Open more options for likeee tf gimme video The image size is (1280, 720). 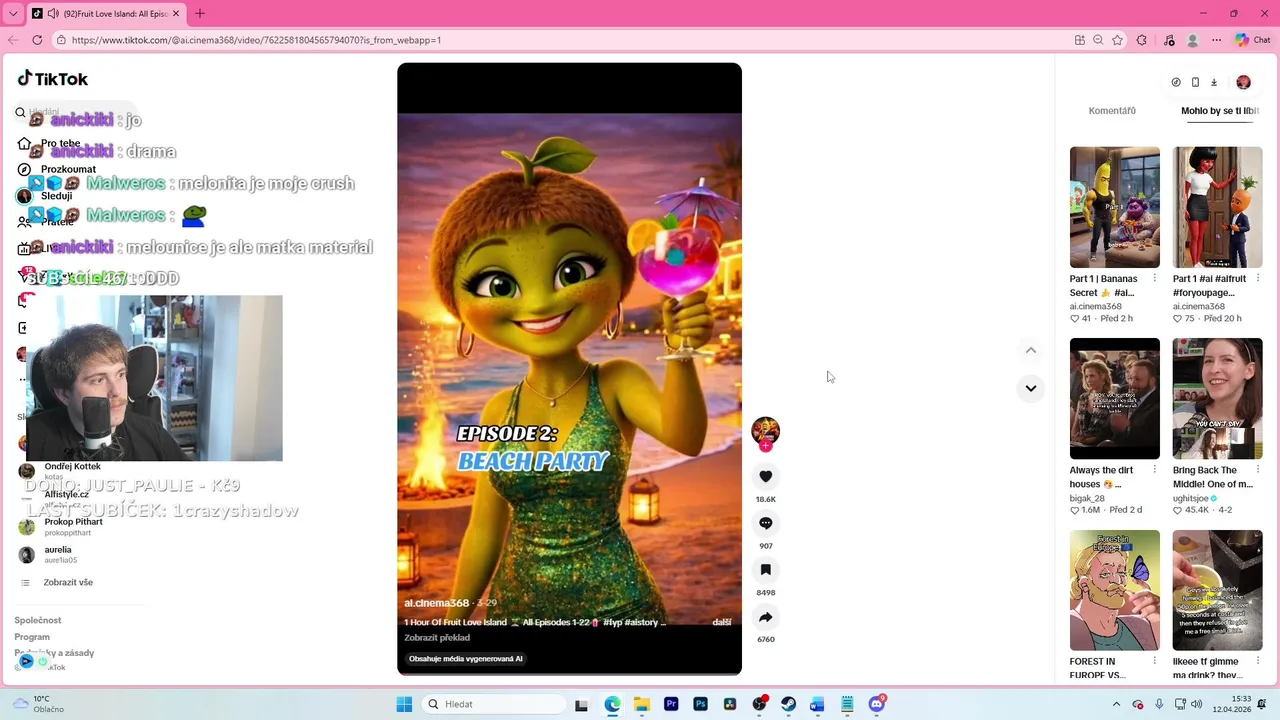(1257, 661)
